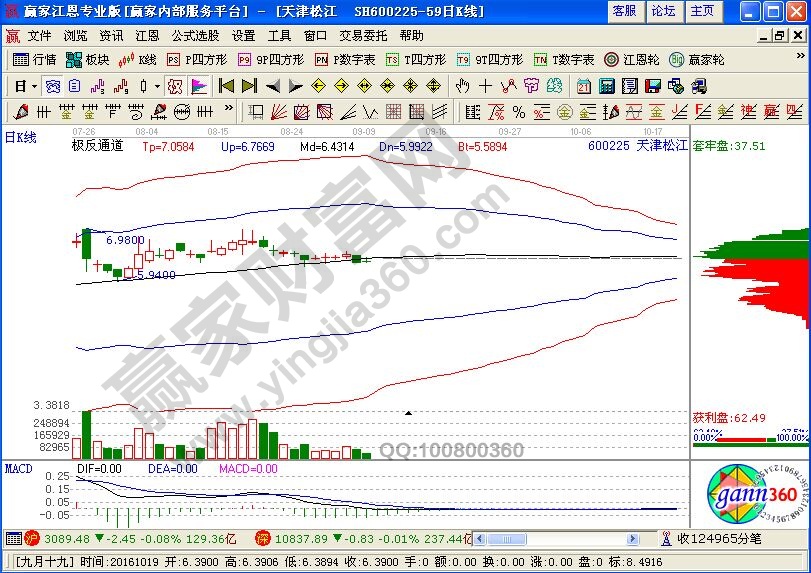Expand the 日 period dropdown arrow
The image size is (811, 573).
[34, 86]
